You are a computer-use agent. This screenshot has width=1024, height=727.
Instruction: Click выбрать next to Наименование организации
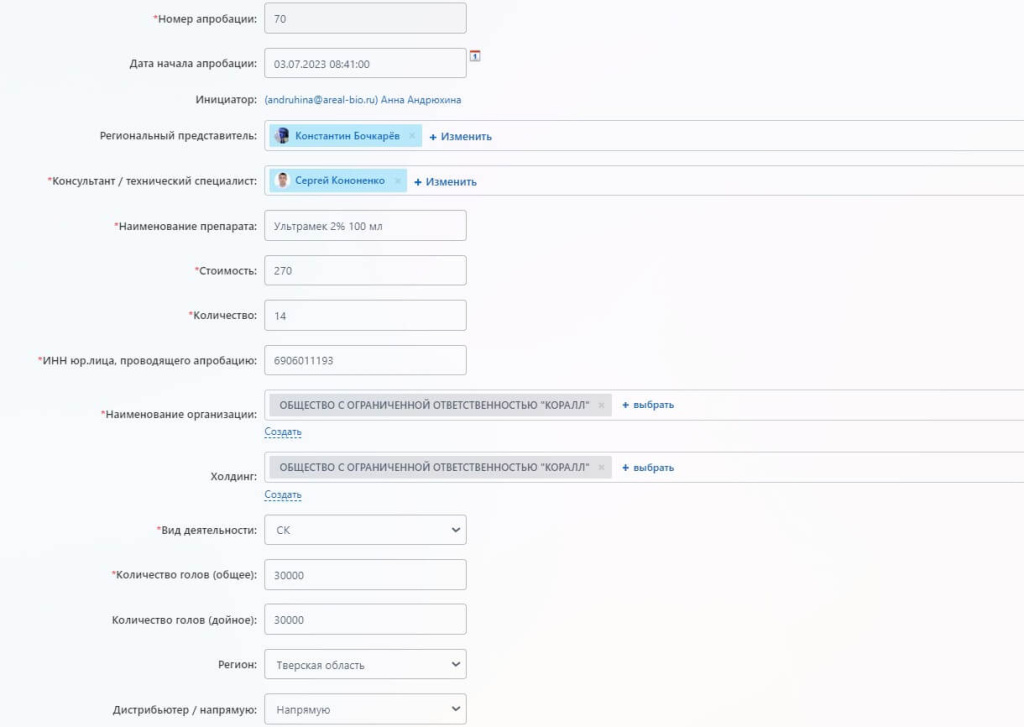648,405
